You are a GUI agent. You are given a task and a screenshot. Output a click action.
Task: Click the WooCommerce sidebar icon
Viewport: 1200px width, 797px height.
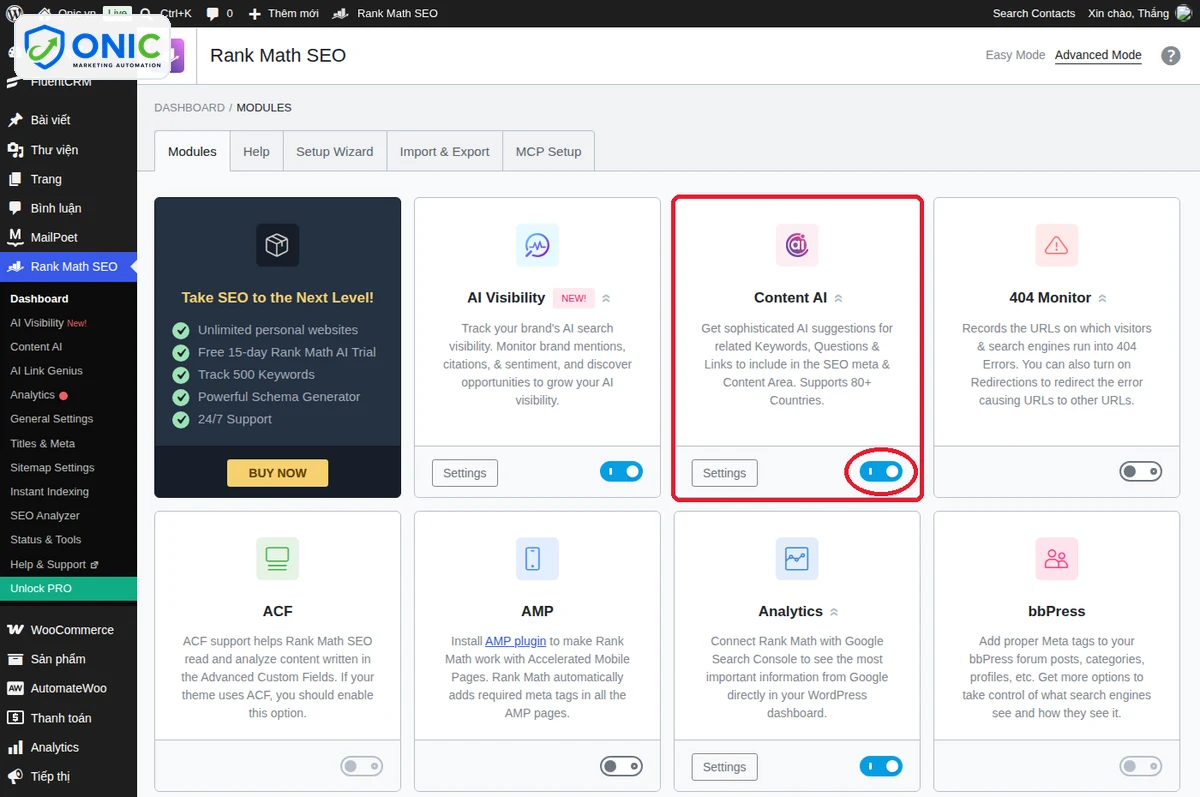pos(15,630)
